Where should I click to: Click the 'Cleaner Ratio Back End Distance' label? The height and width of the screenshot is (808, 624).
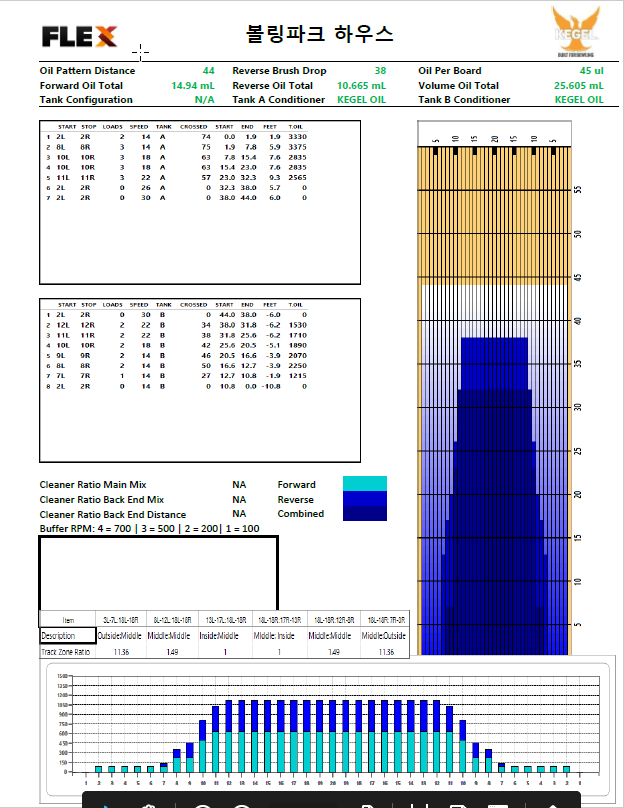click(x=113, y=514)
